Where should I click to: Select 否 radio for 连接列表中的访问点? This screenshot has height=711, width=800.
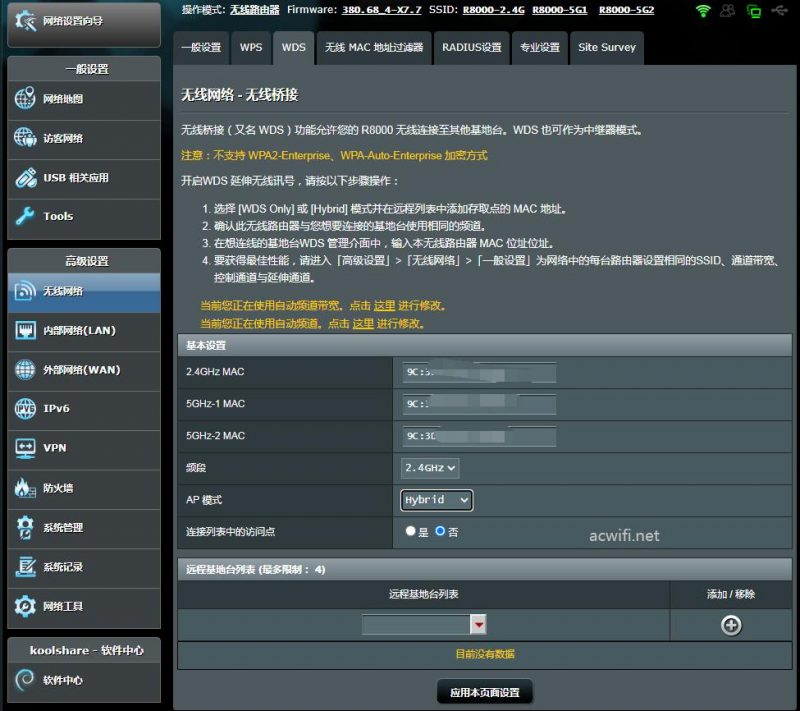(x=440, y=531)
